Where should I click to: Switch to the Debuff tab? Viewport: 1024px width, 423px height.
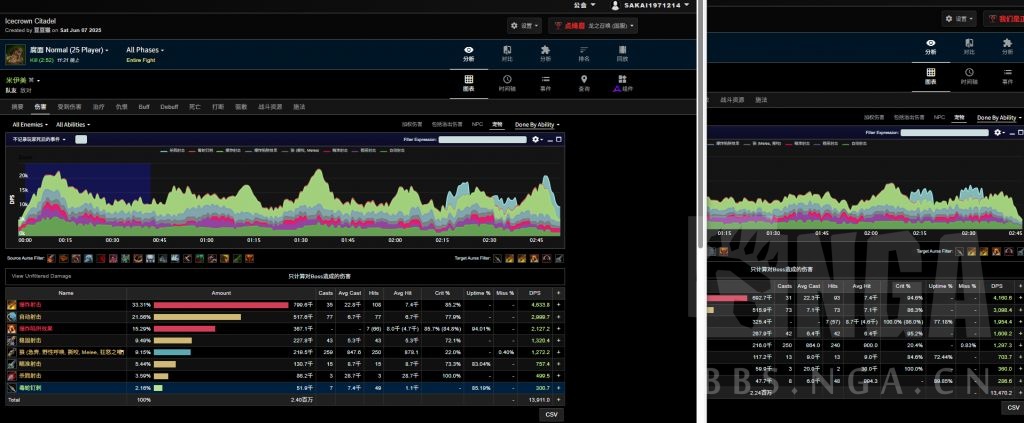click(168, 105)
